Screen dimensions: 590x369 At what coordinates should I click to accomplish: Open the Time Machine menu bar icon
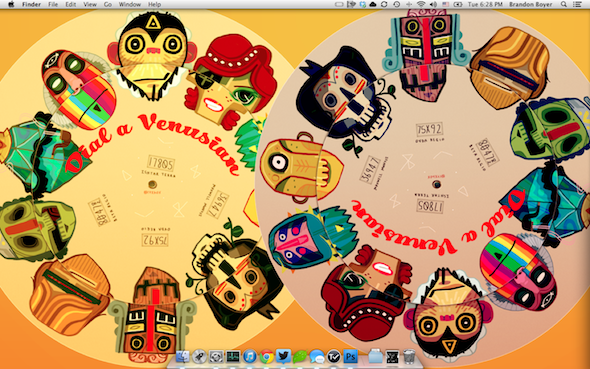click(397, 5)
